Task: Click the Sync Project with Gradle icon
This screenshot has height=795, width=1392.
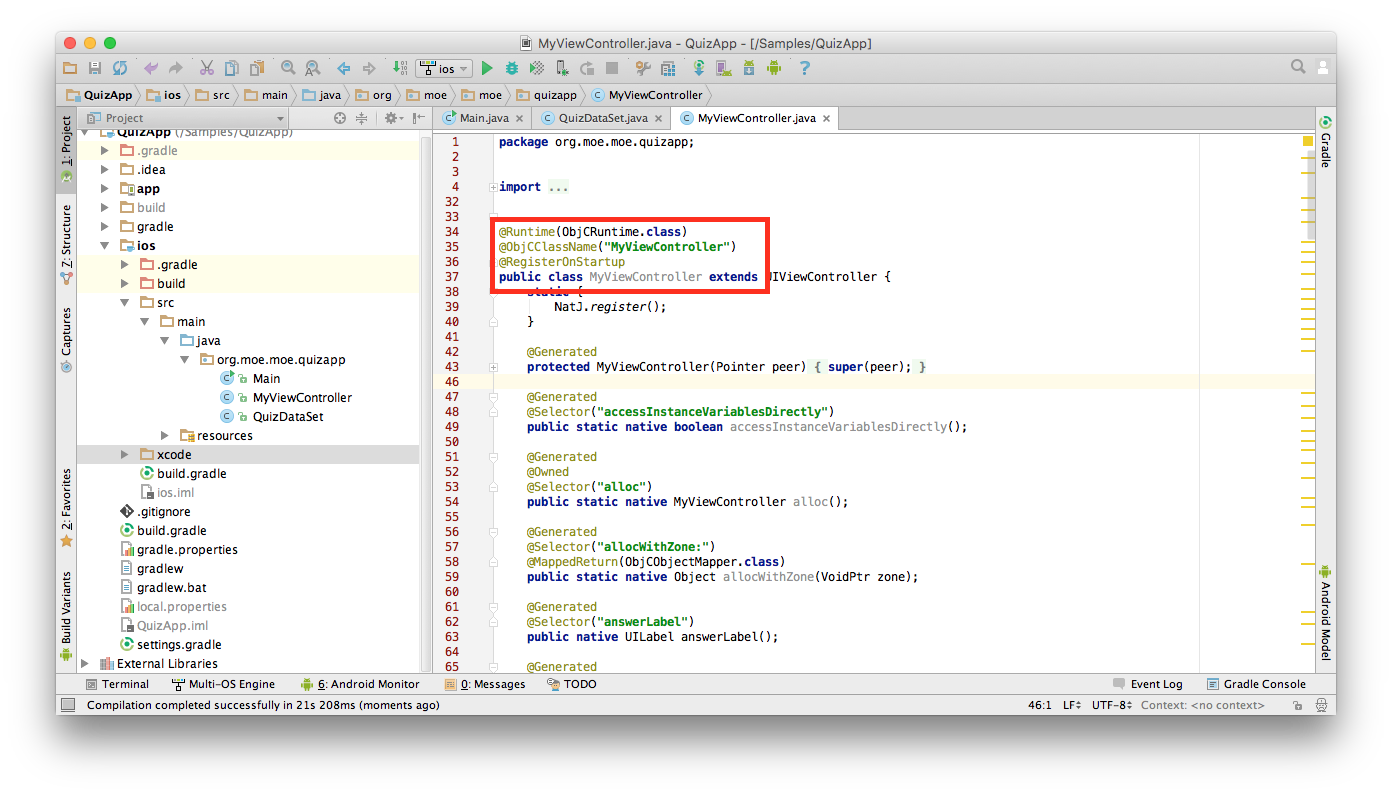Action: coord(699,68)
